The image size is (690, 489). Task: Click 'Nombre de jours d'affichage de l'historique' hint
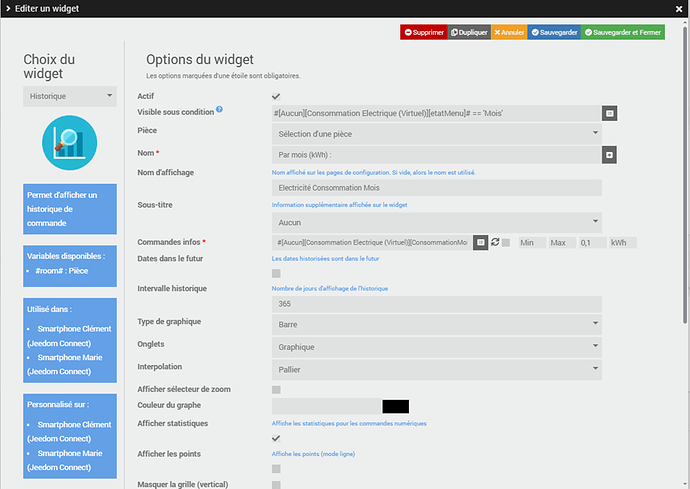(x=330, y=288)
